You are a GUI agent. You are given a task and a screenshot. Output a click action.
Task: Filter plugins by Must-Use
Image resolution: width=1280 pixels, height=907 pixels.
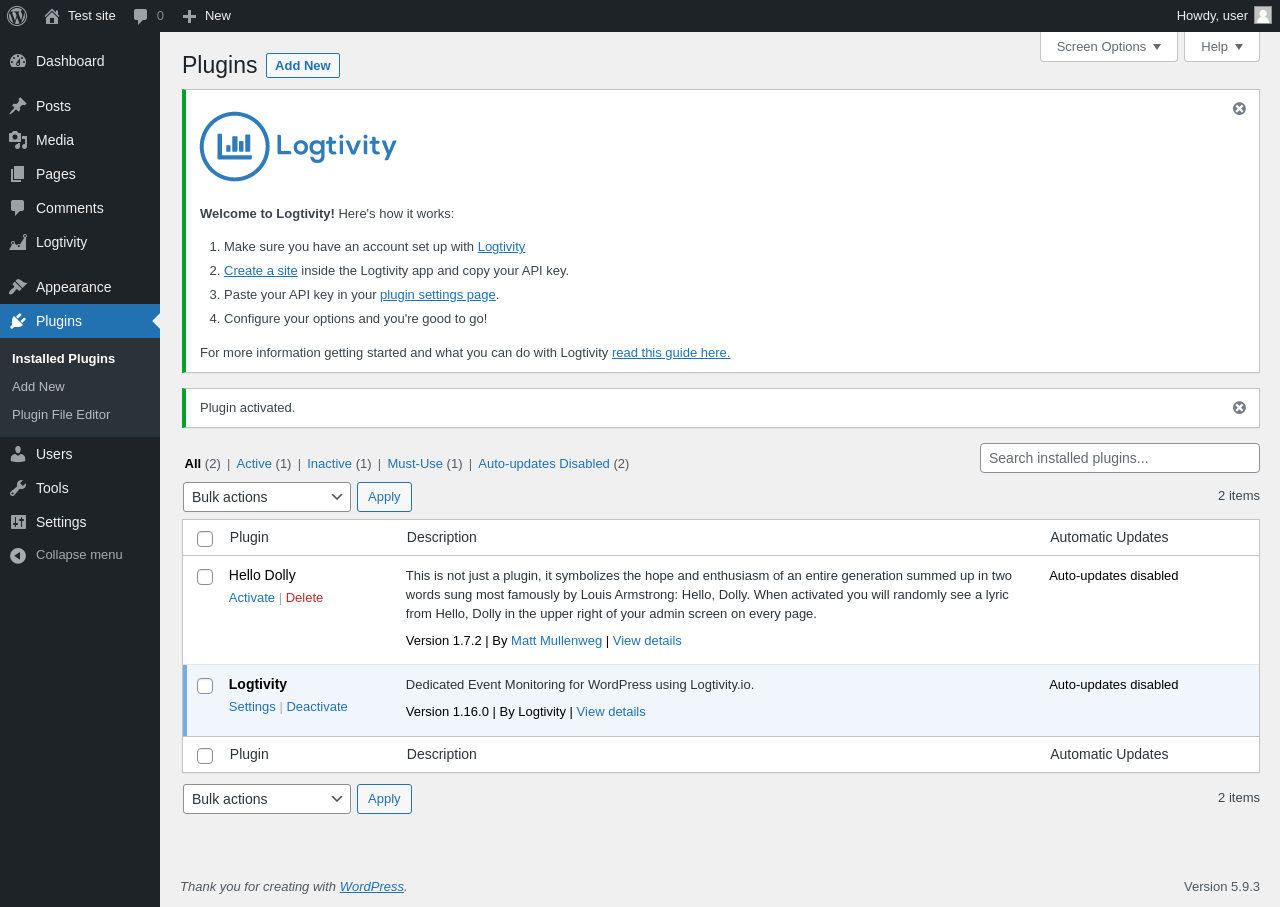click(x=415, y=463)
